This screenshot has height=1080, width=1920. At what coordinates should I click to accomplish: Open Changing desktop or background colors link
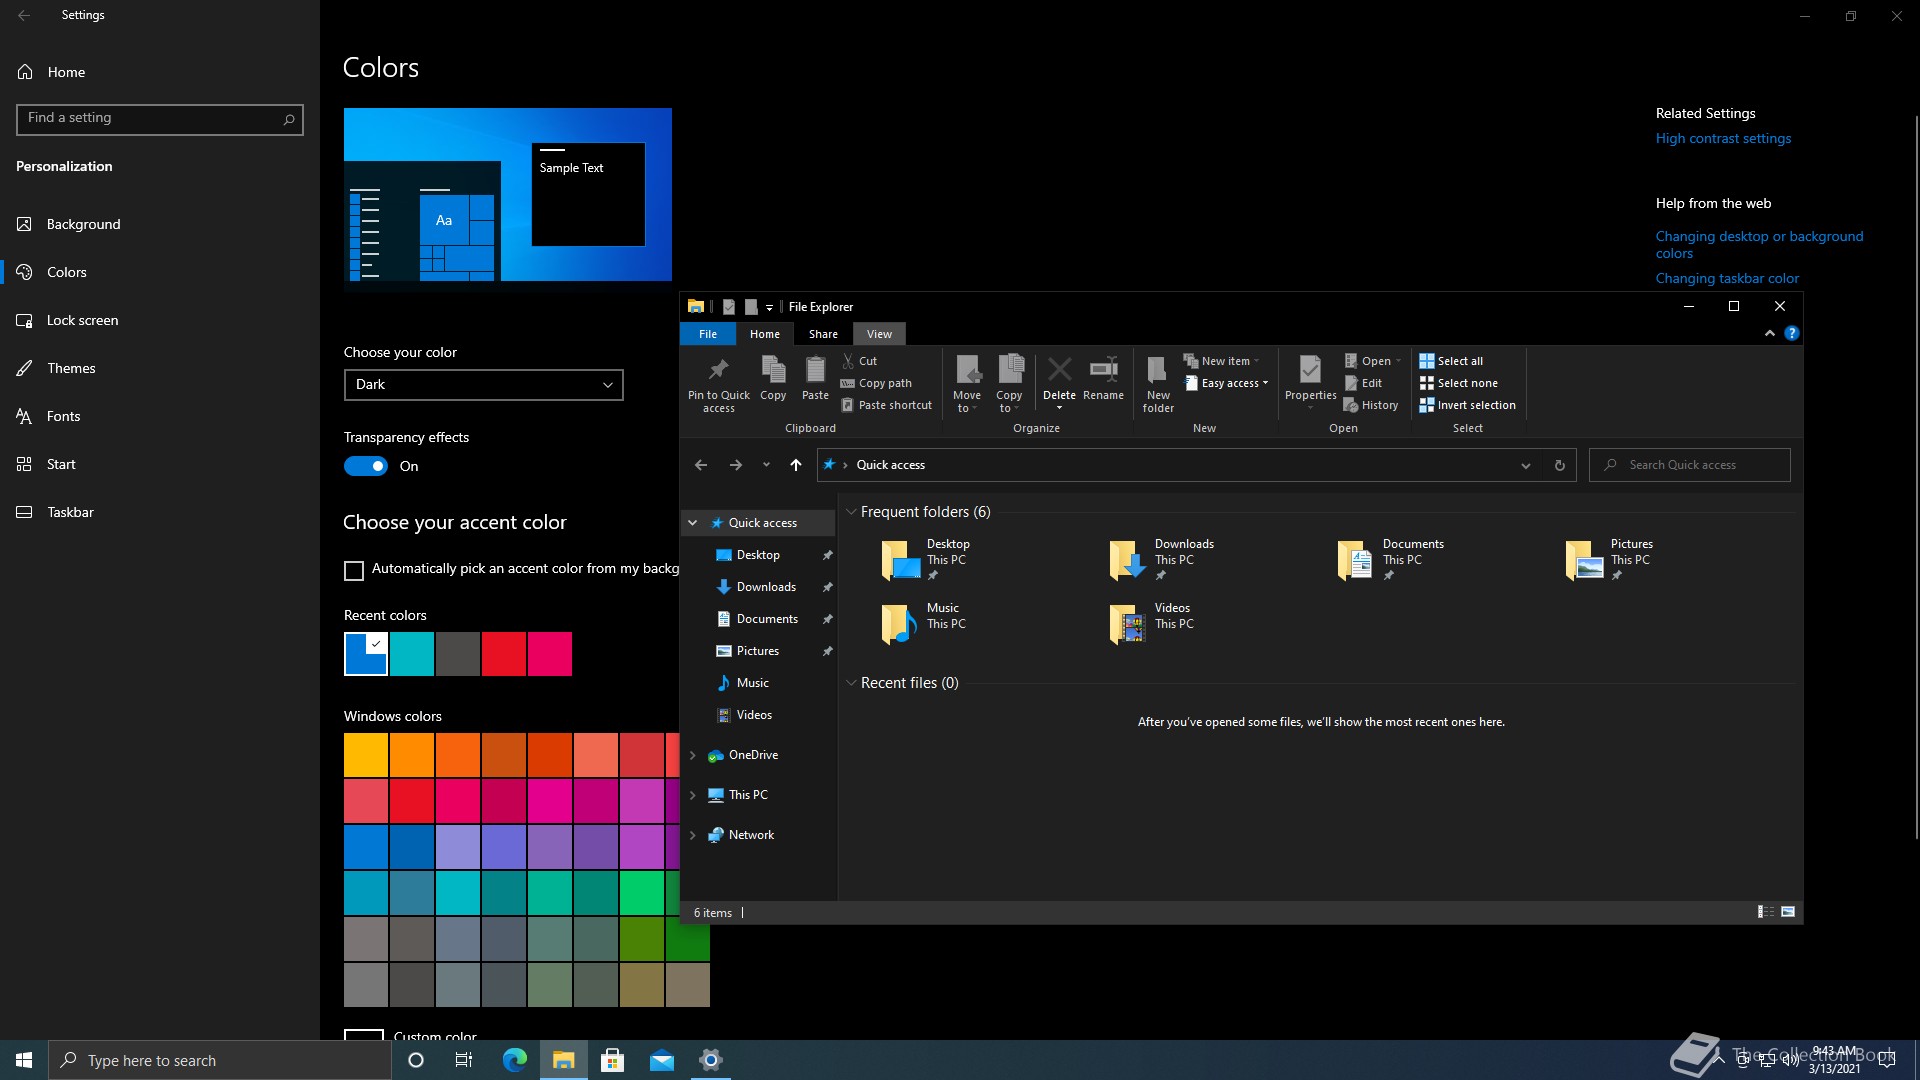click(1759, 244)
